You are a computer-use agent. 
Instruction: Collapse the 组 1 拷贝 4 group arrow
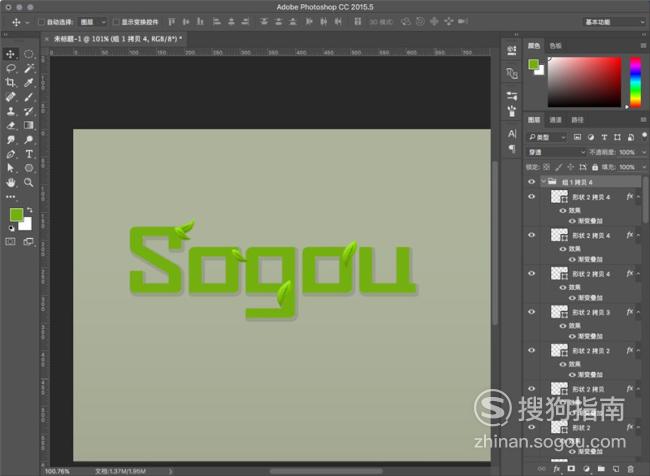point(543,182)
